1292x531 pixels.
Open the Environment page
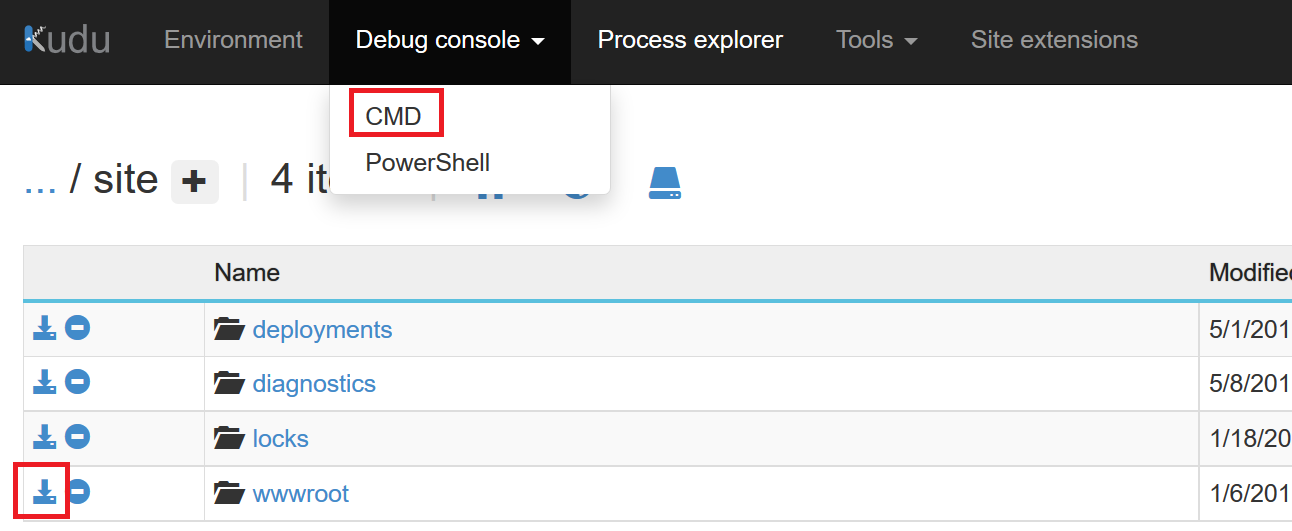(233, 40)
